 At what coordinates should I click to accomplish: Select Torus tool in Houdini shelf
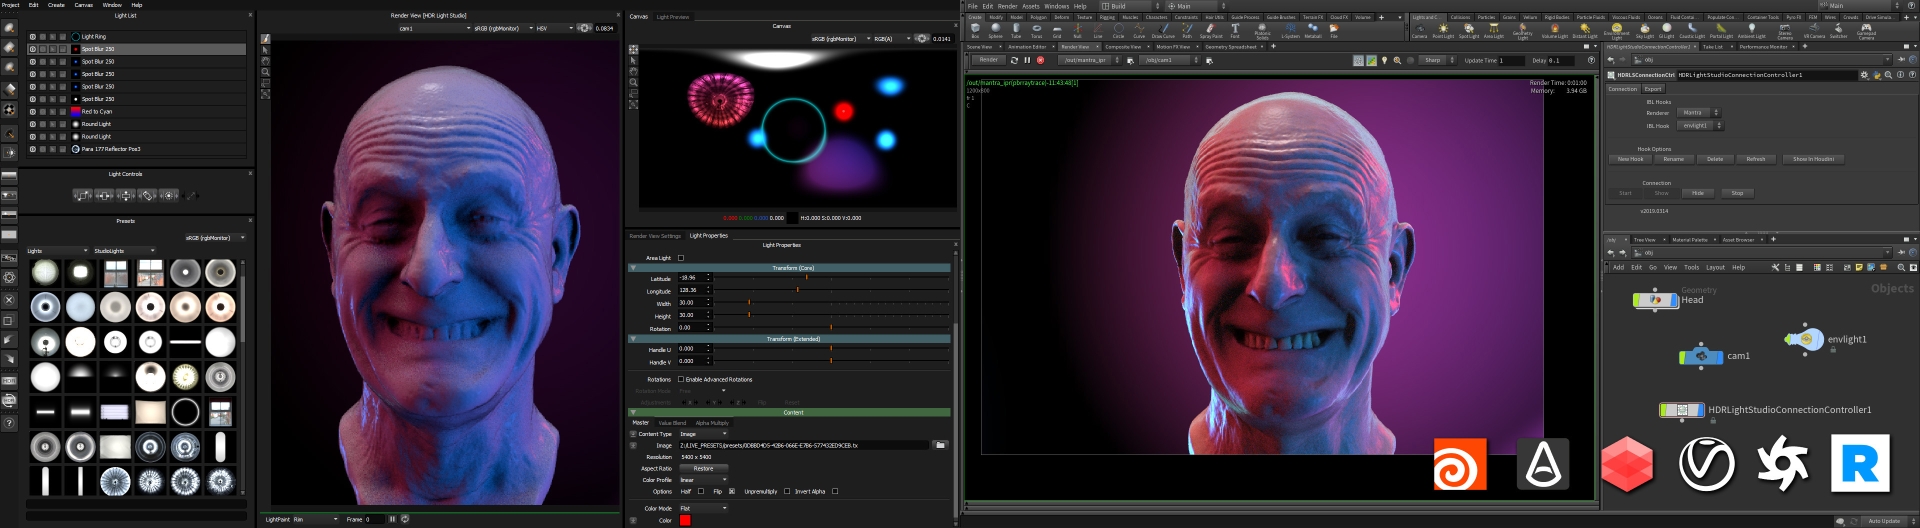pyautogui.click(x=1036, y=30)
